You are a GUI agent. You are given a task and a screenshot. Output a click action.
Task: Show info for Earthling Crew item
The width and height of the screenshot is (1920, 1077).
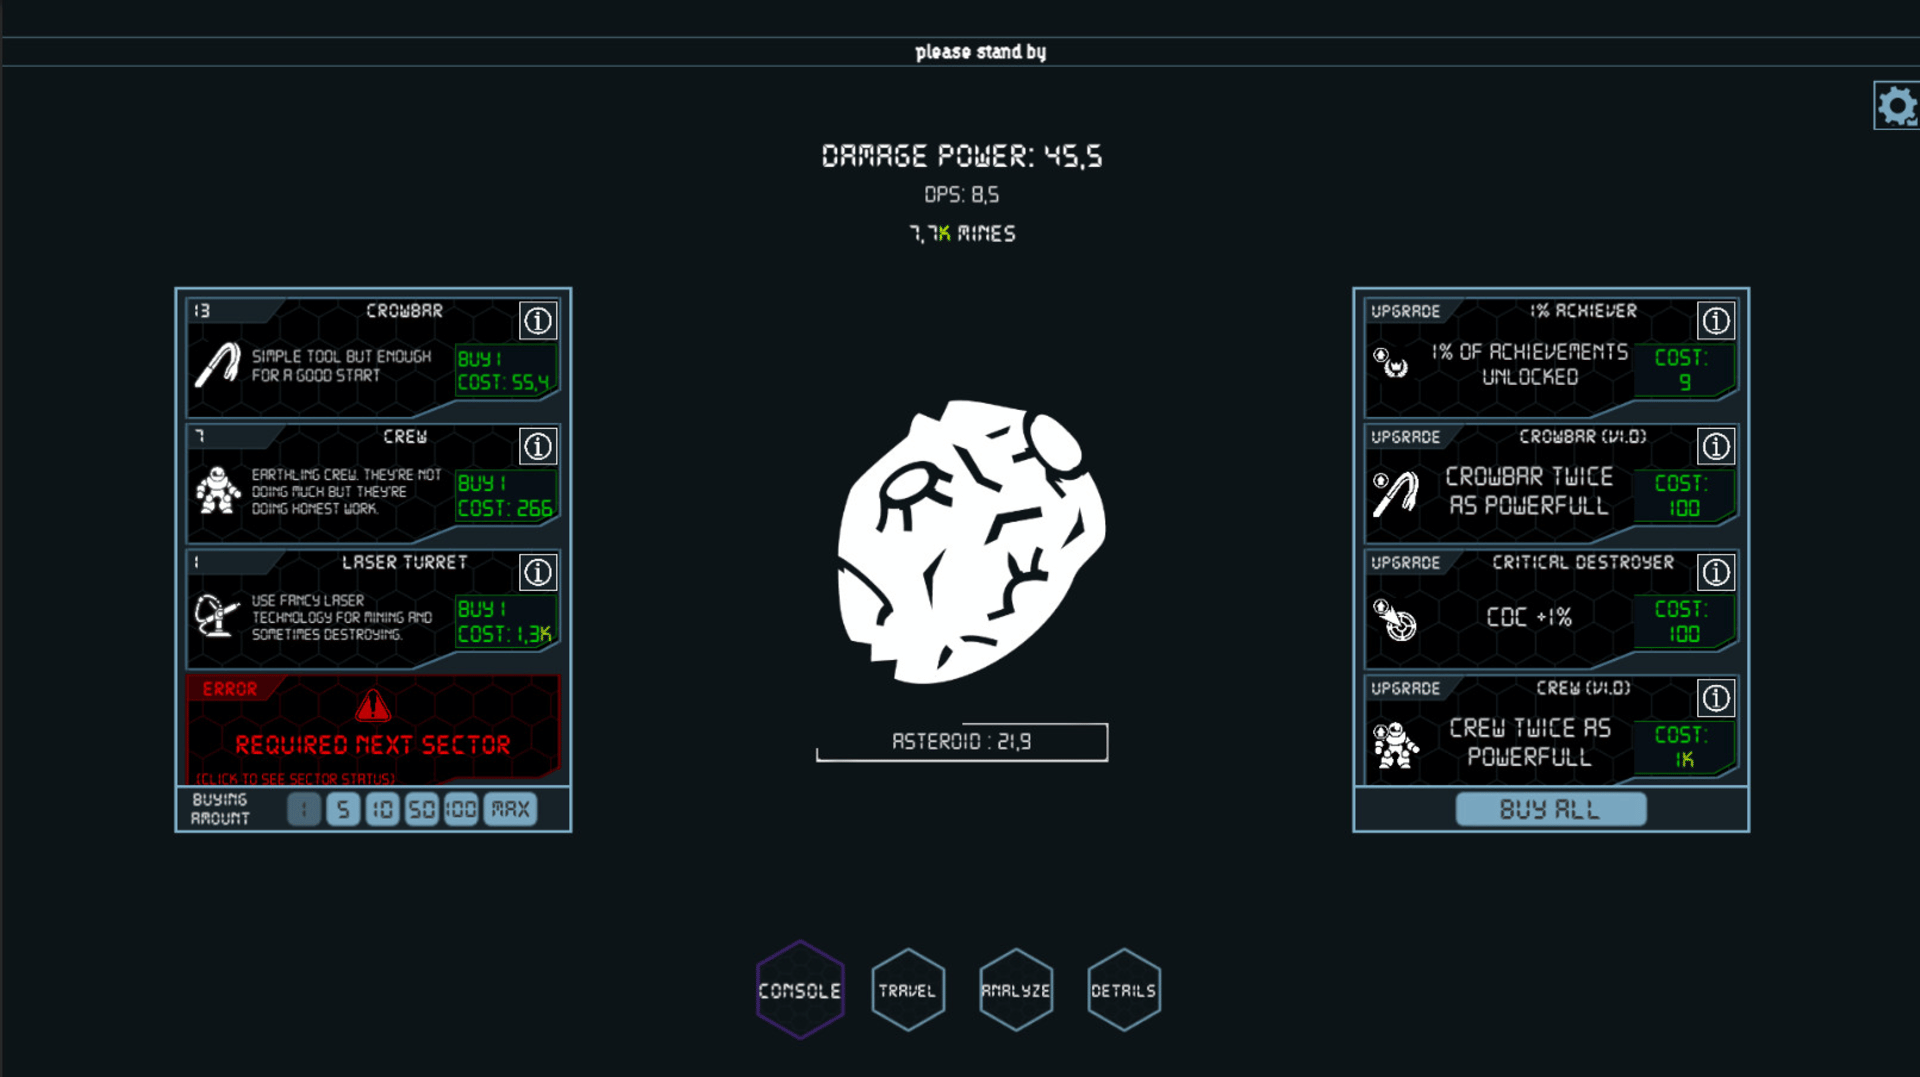tap(538, 447)
